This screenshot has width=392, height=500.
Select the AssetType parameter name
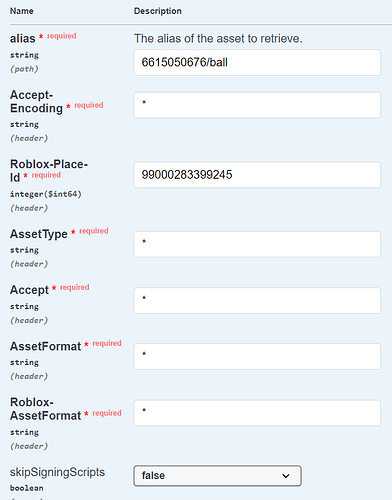(x=39, y=234)
